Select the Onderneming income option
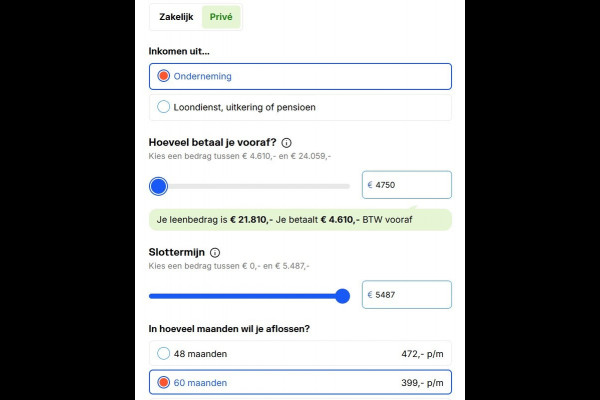This screenshot has height=400, width=600. tap(300, 76)
